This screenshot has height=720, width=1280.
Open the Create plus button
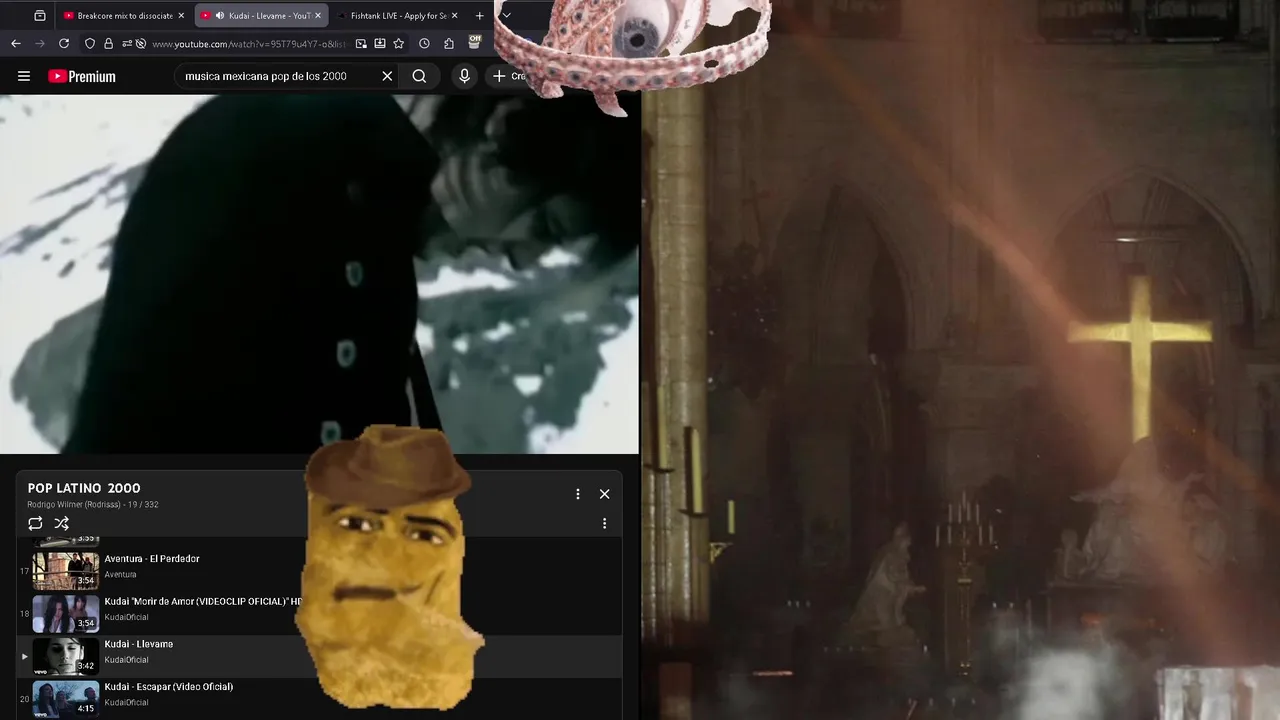[508, 76]
